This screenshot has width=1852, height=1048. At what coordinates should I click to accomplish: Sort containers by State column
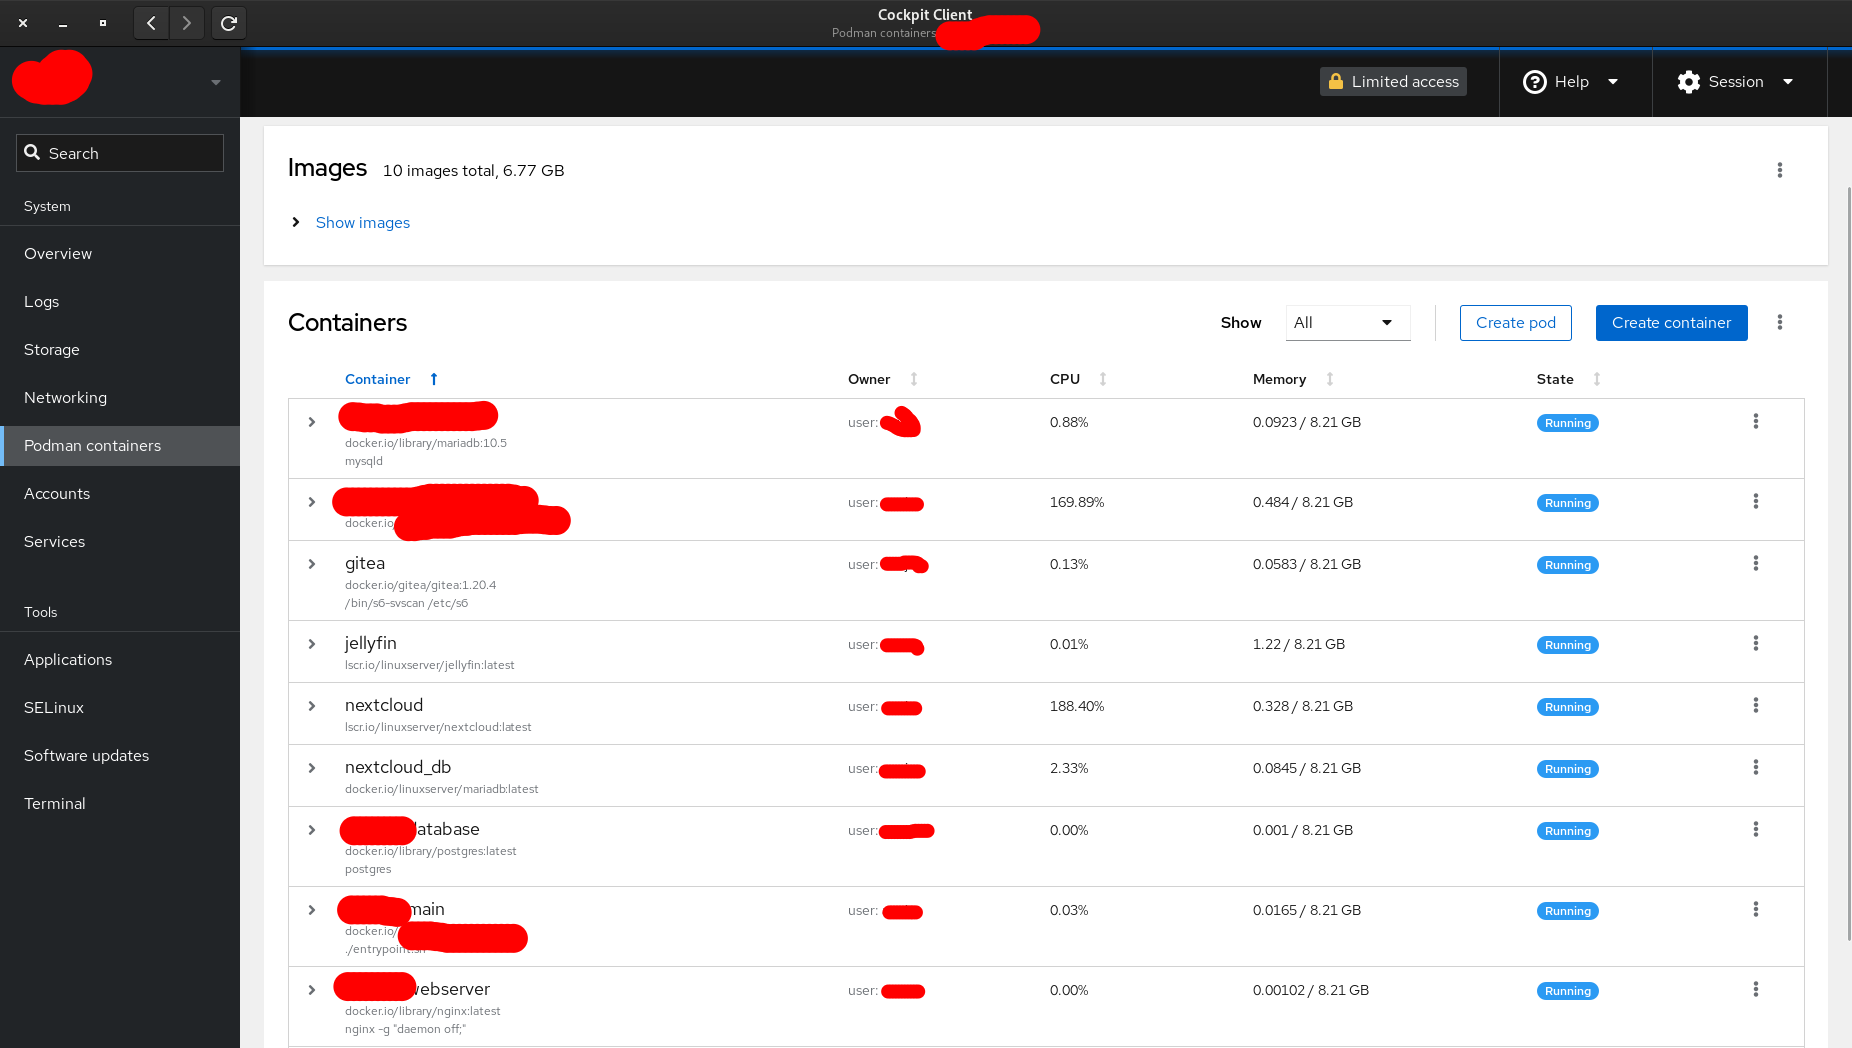[1597, 379]
